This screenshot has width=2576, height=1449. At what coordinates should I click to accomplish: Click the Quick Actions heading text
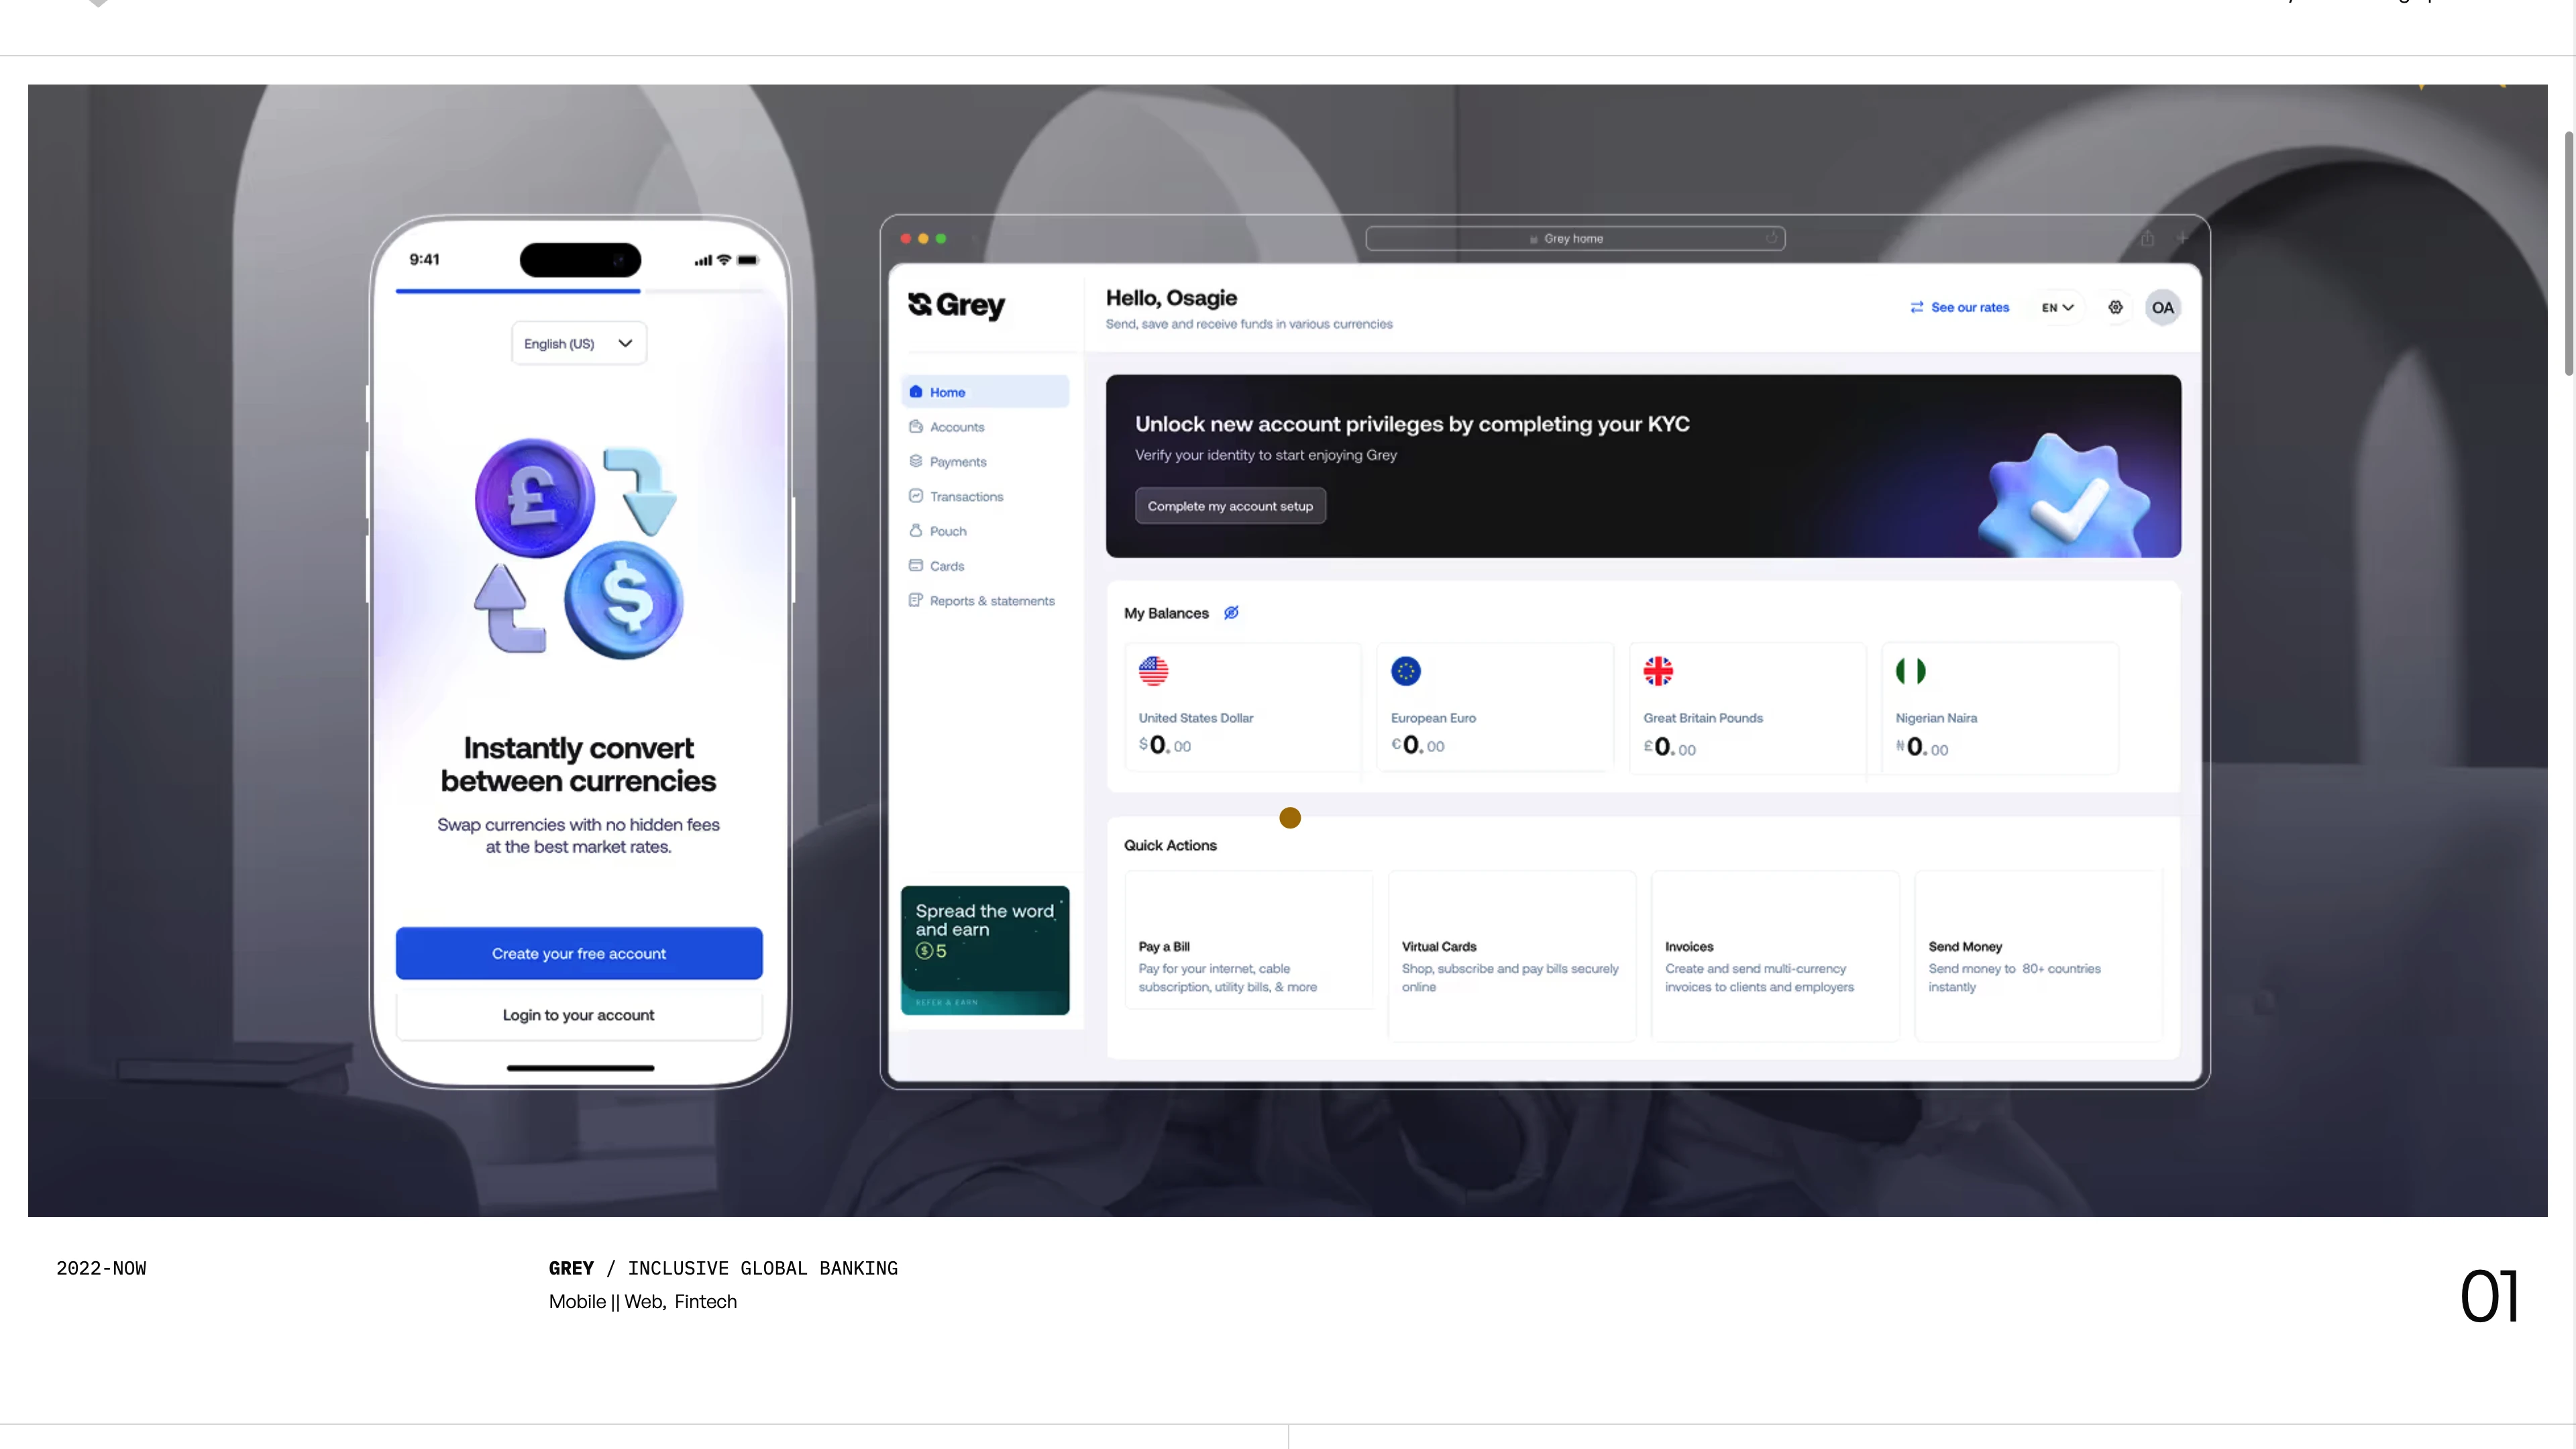(1170, 845)
